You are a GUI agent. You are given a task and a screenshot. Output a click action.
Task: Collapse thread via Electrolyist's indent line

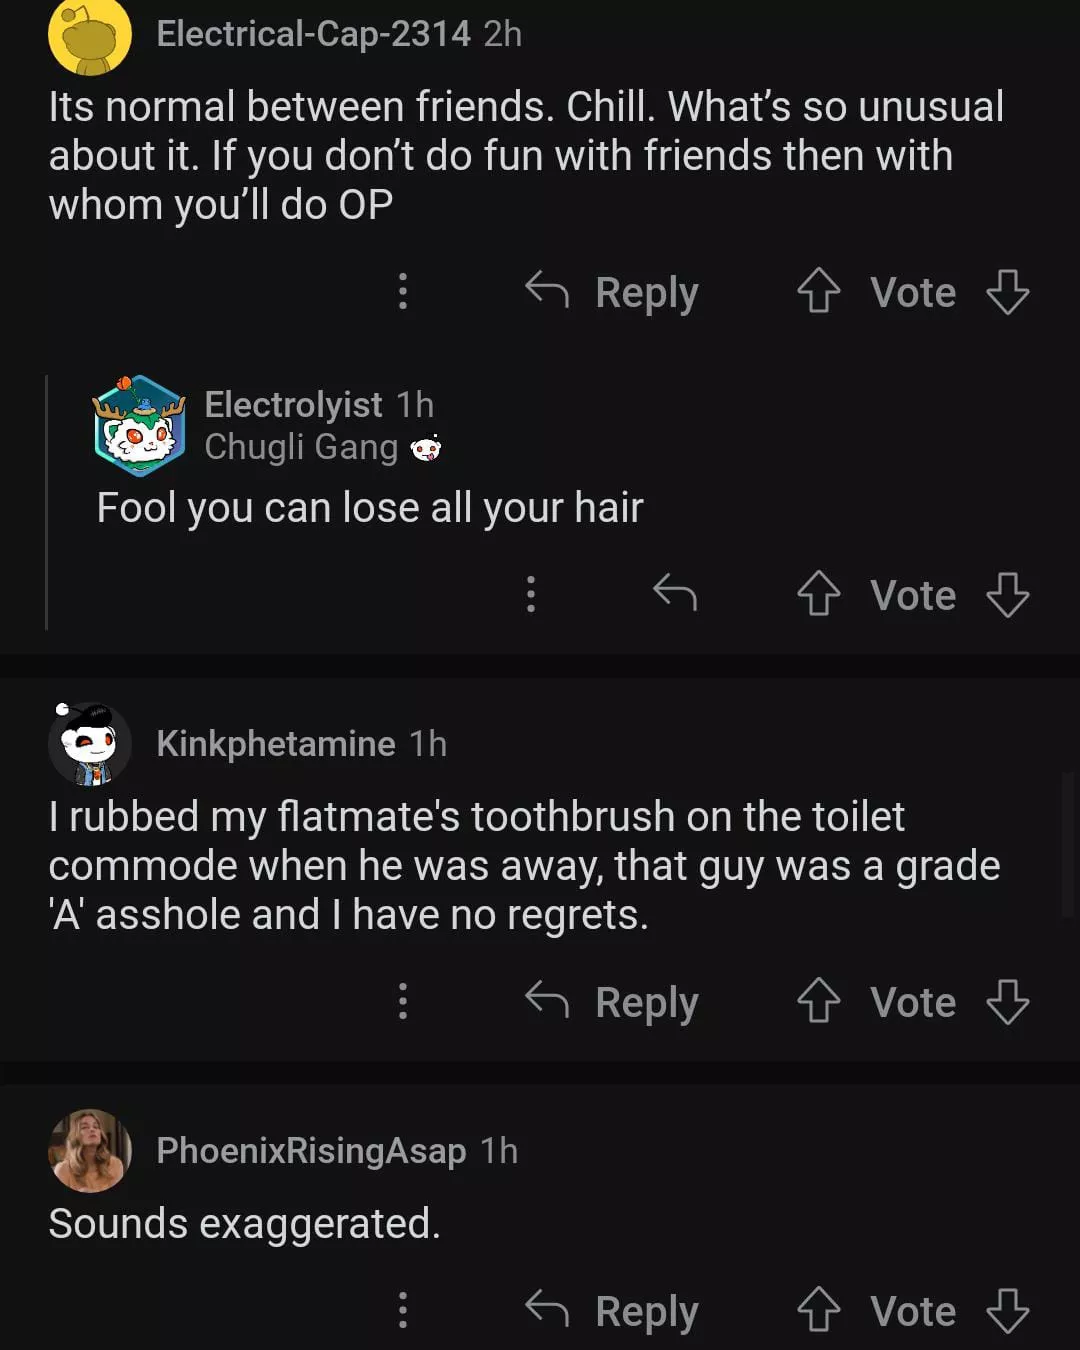click(x=47, y=502)
